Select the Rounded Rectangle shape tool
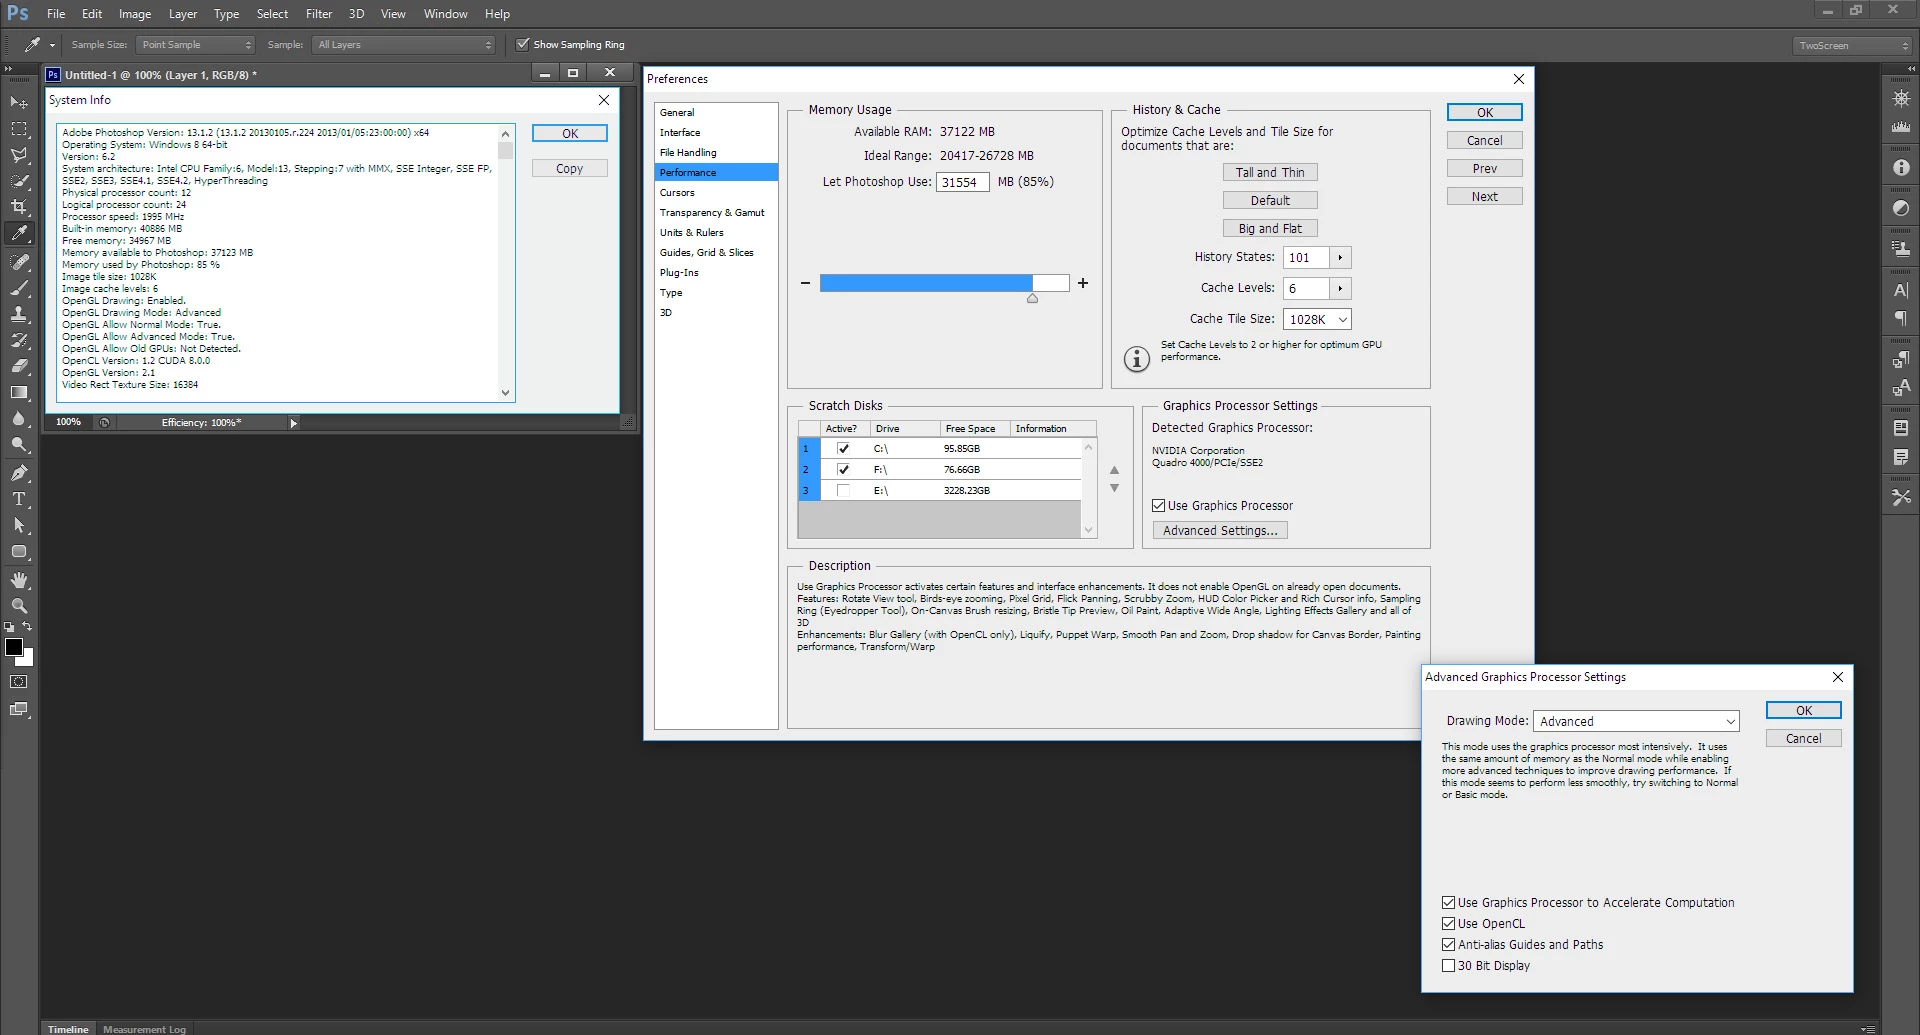 click(x=19, y=551)
